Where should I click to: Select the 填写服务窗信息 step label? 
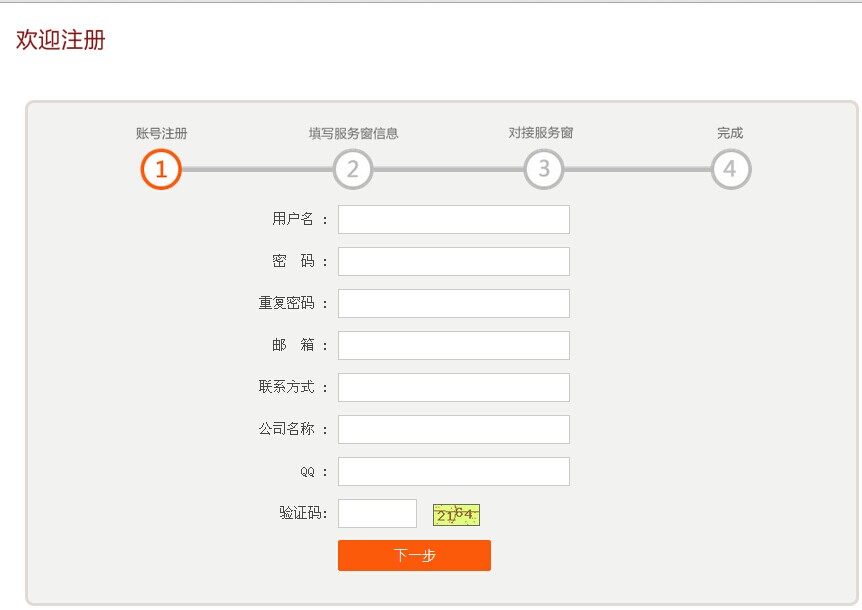(x=353, y=133)
